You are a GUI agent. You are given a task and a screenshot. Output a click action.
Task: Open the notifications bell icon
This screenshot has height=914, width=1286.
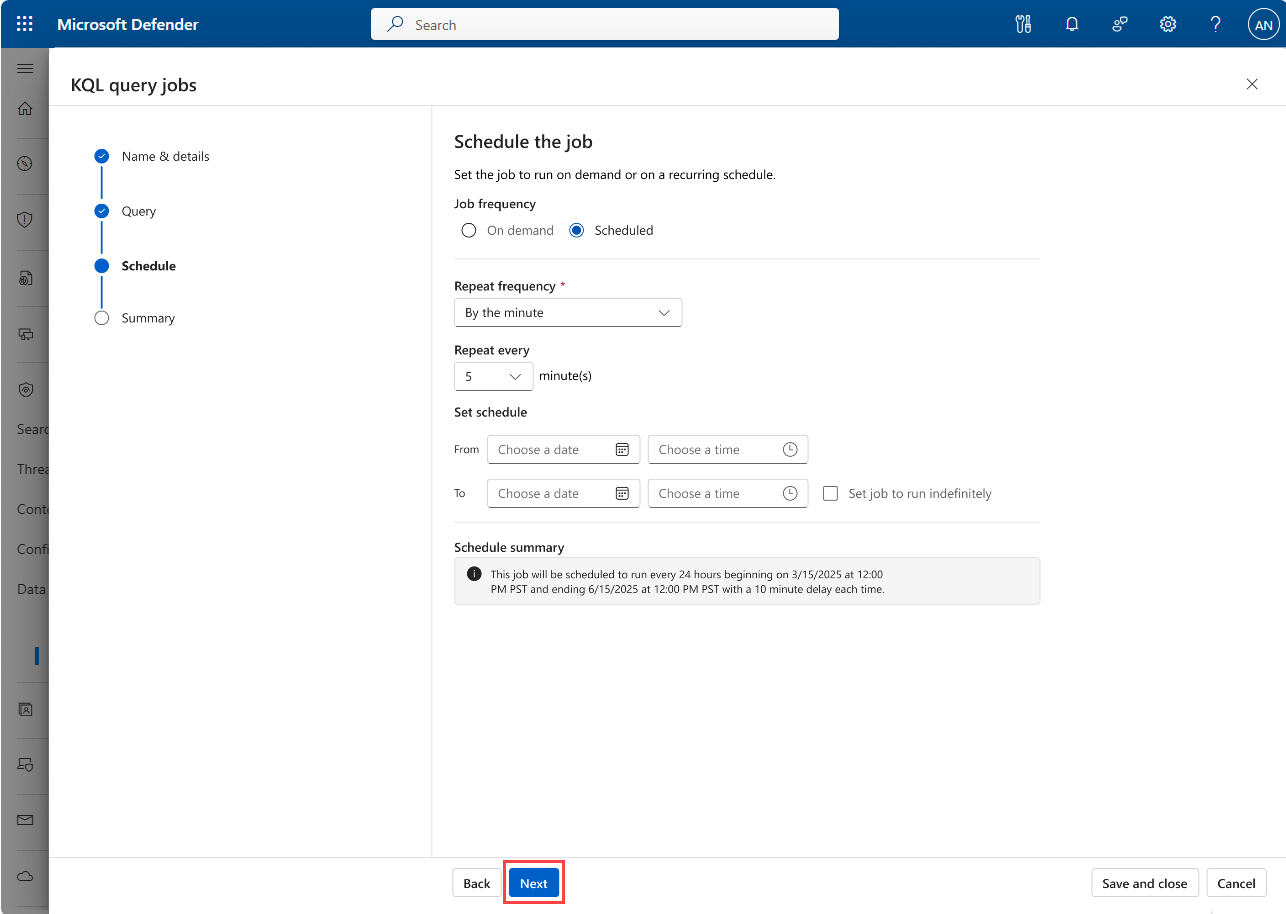tap(1072, 24)
